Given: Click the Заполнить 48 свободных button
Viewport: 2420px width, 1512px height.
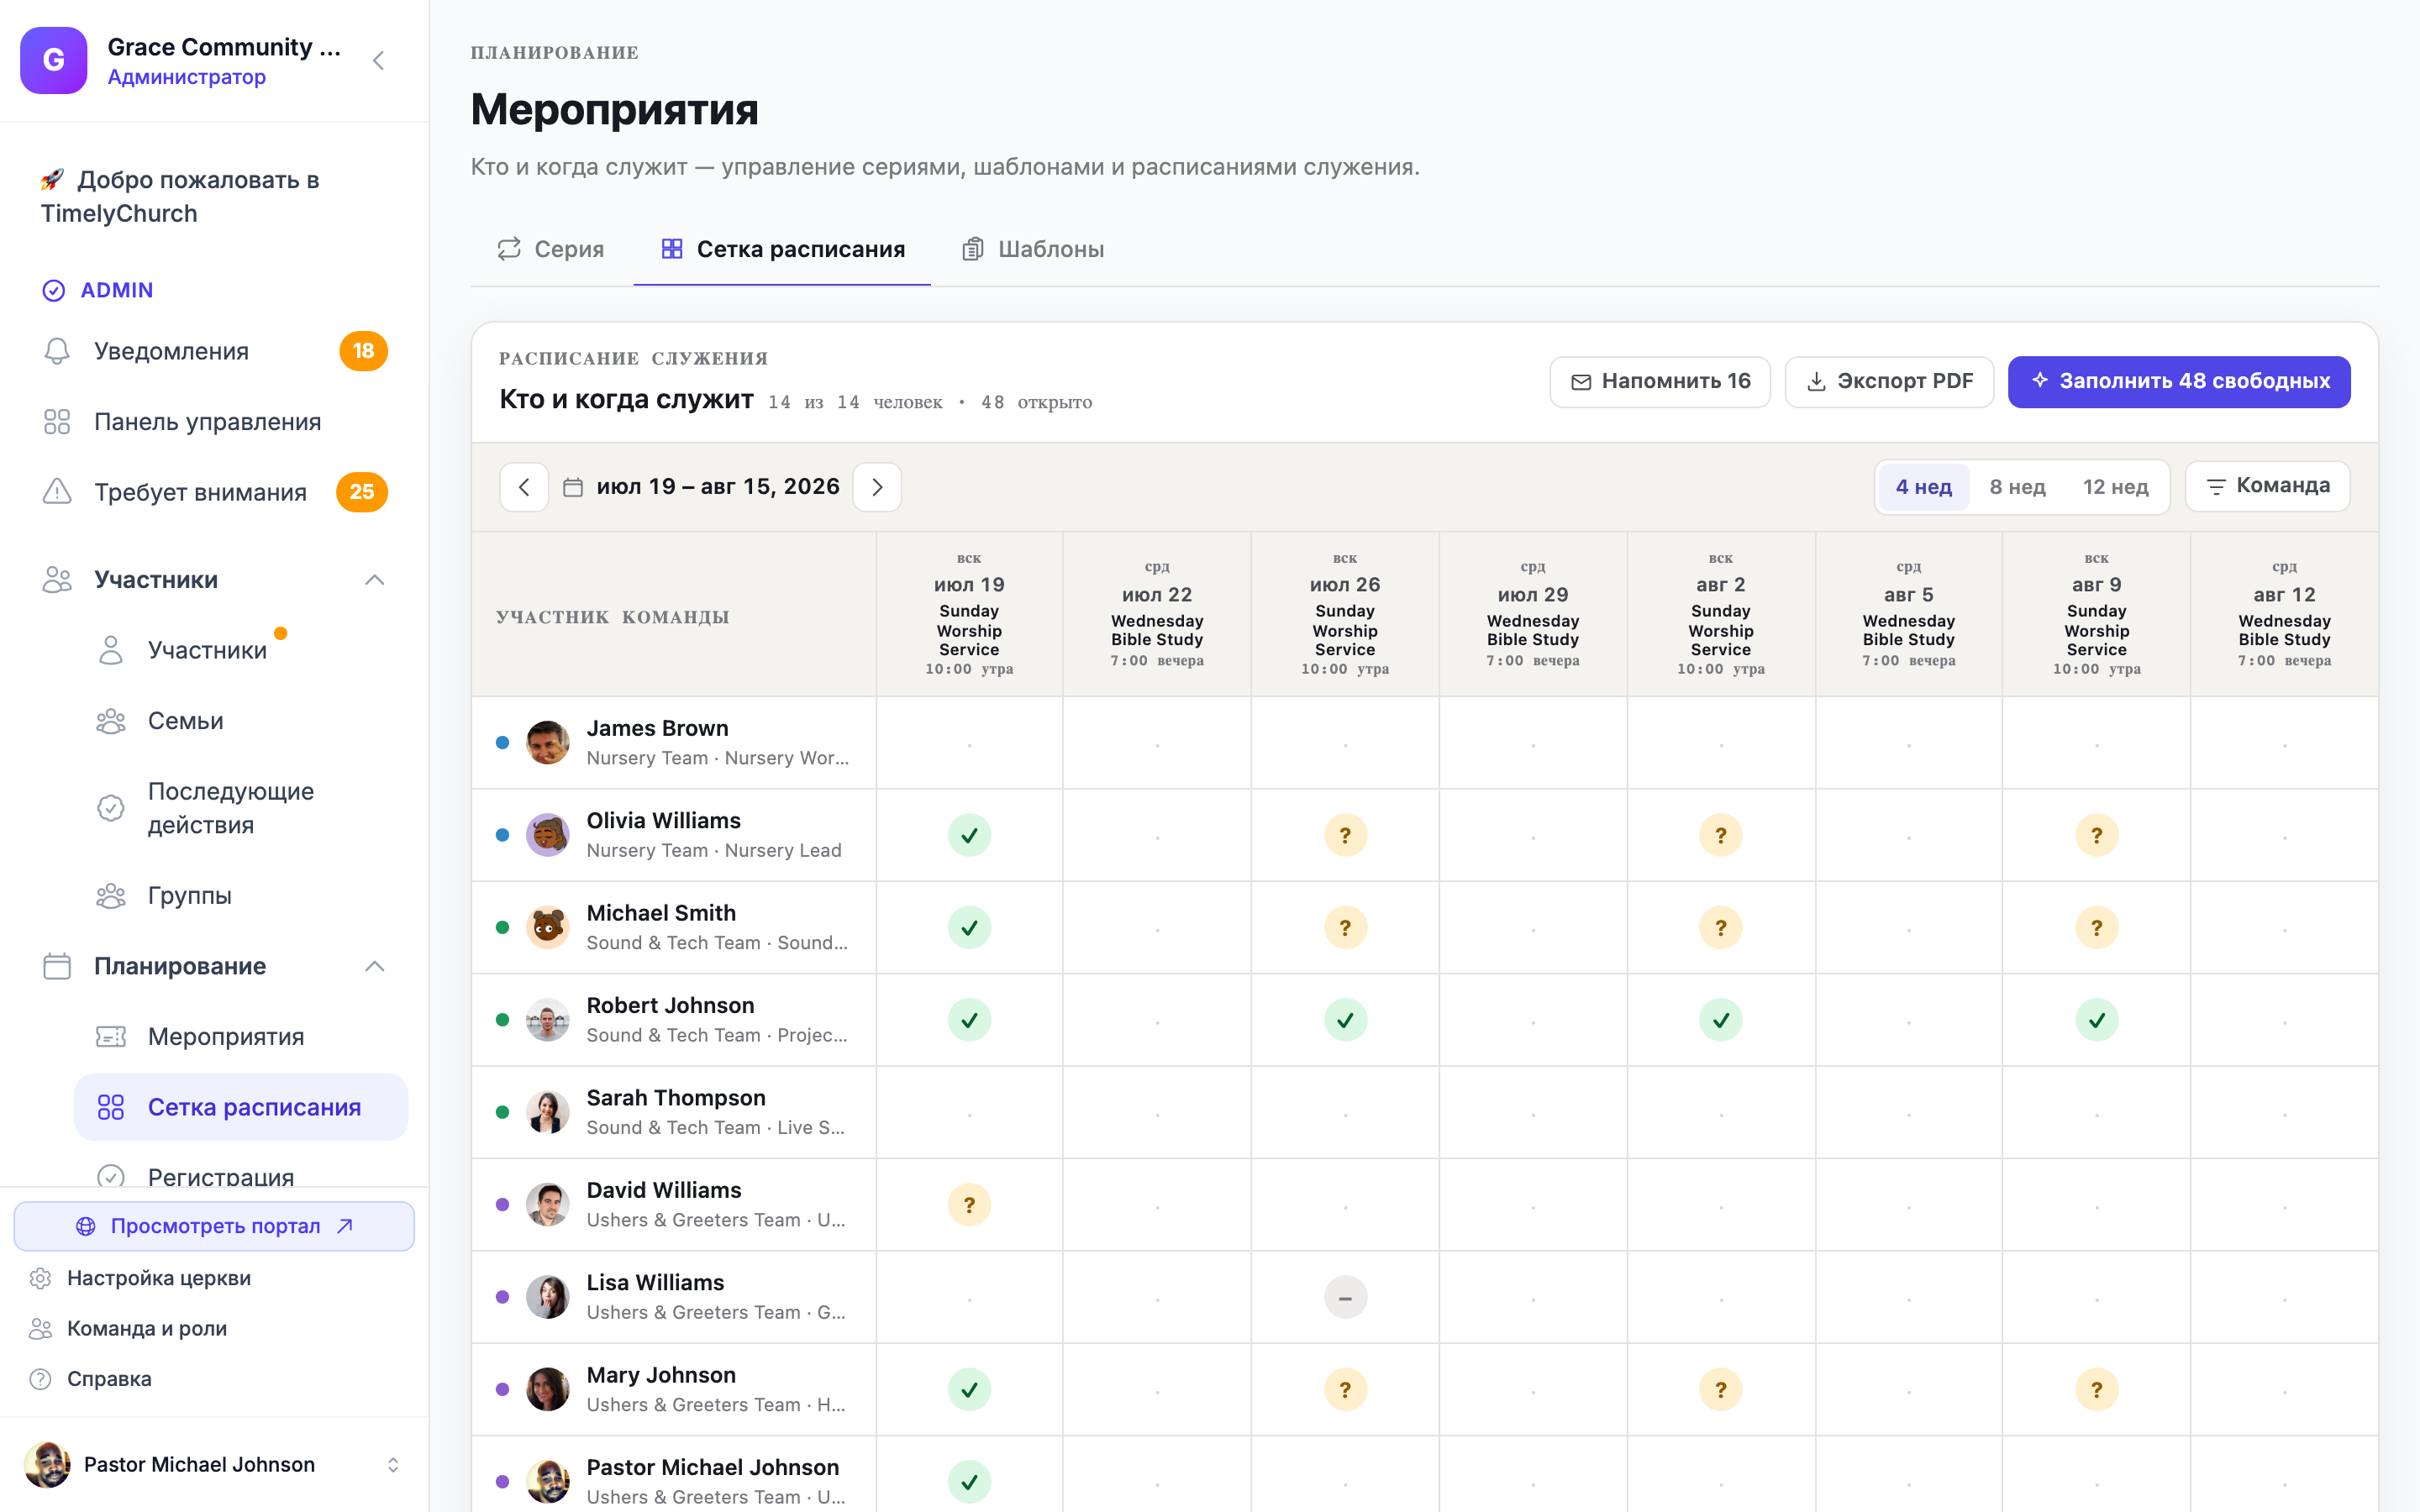Looking at the screenshot, I should (x=2179, y=381).
